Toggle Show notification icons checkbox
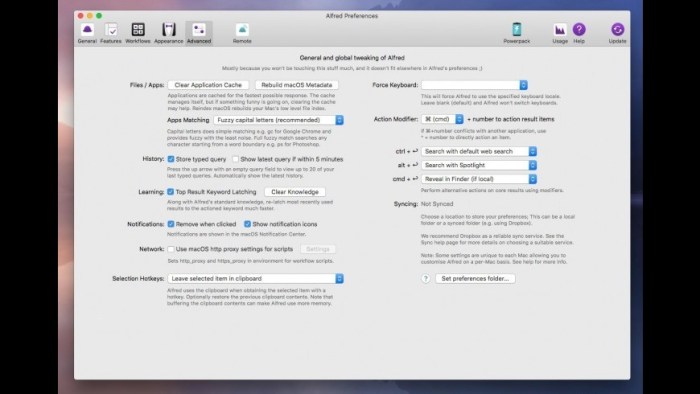This screenshot has height=394, width=700. [x=247, y=224]
